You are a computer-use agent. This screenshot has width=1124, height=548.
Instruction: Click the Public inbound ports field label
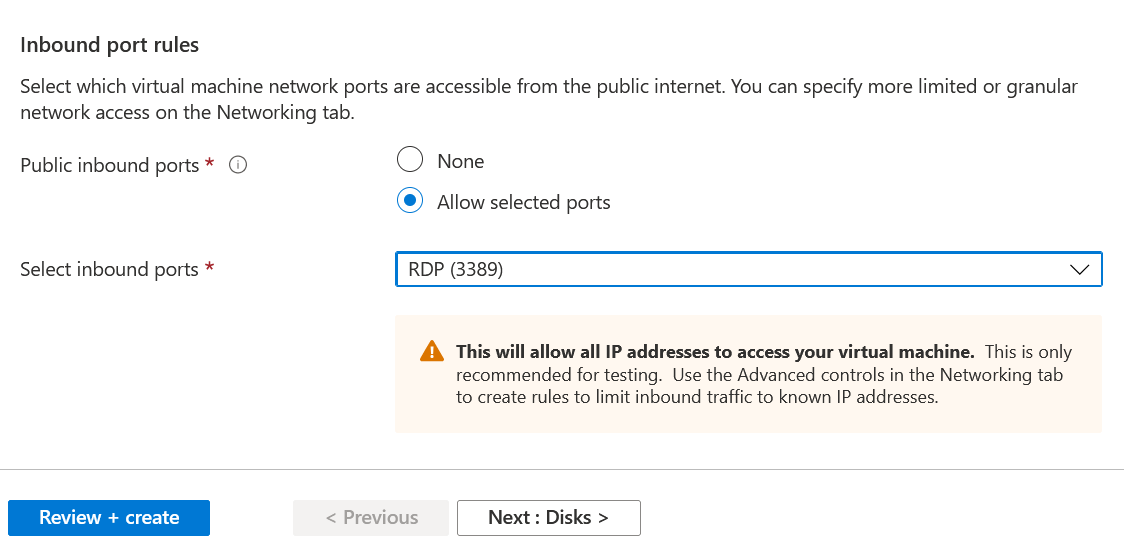click(x=110, y=166)
